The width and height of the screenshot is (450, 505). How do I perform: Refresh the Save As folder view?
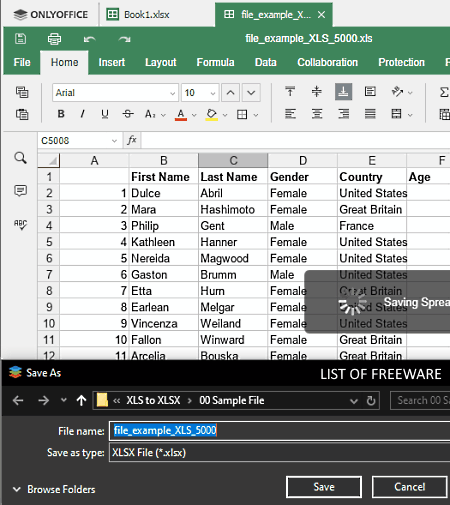(x=371, y=400)
